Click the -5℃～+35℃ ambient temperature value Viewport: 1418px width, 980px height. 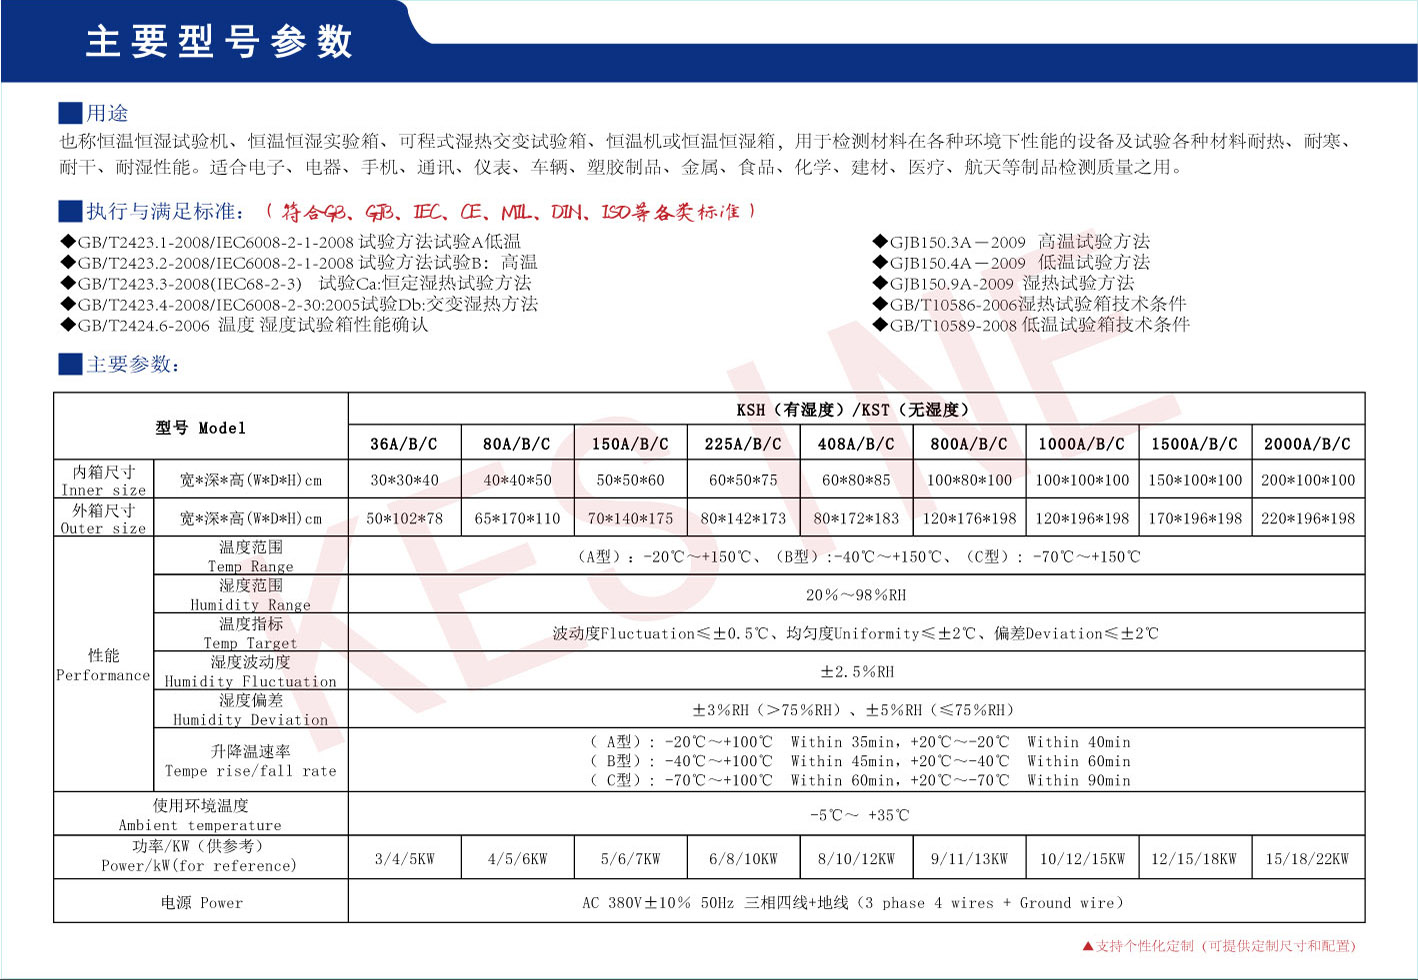click(859, 815)
